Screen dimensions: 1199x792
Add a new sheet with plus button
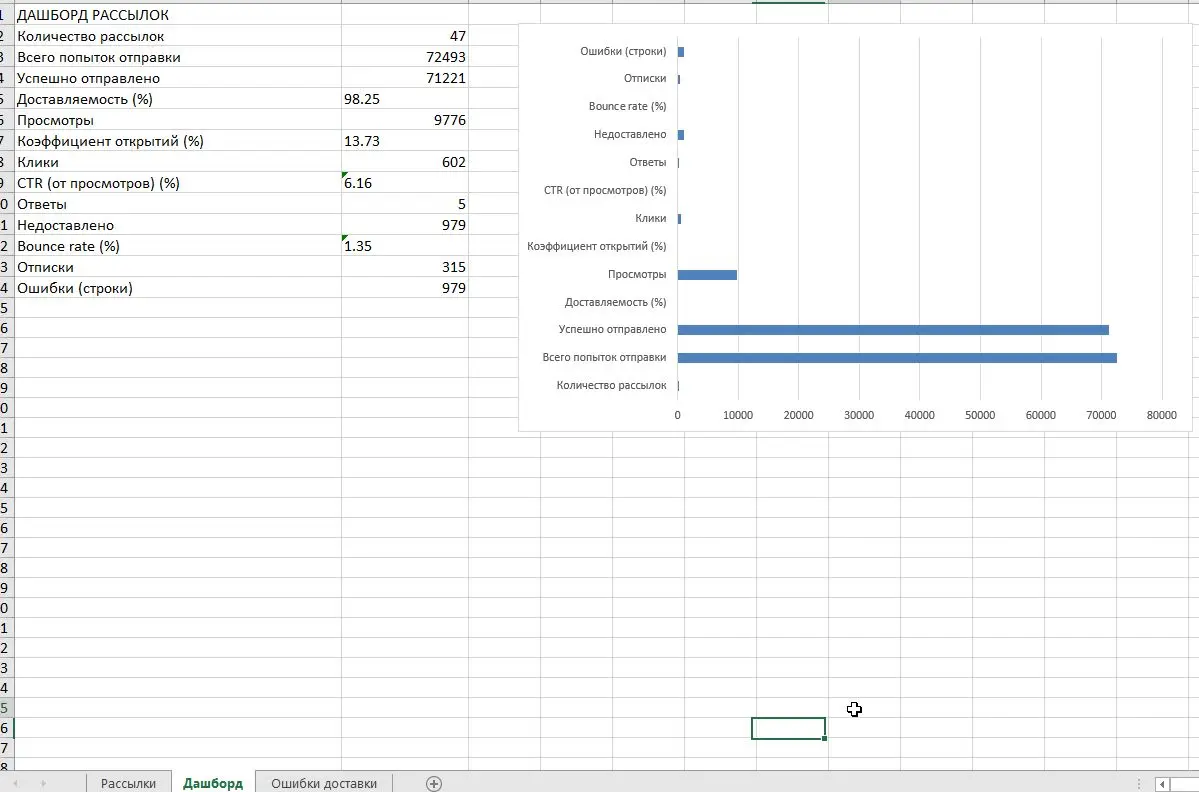point(433,784)
